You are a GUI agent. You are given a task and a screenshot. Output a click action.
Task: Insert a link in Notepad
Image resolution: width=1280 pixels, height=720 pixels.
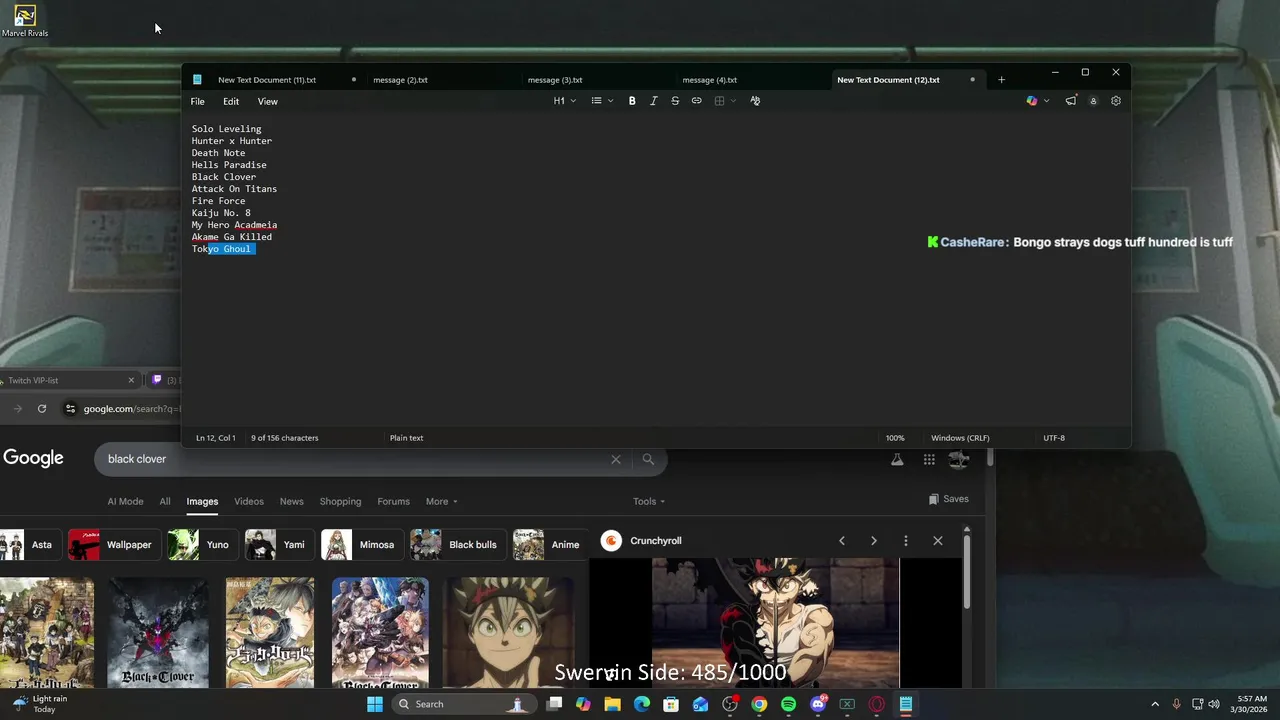(x=697, y=101)
